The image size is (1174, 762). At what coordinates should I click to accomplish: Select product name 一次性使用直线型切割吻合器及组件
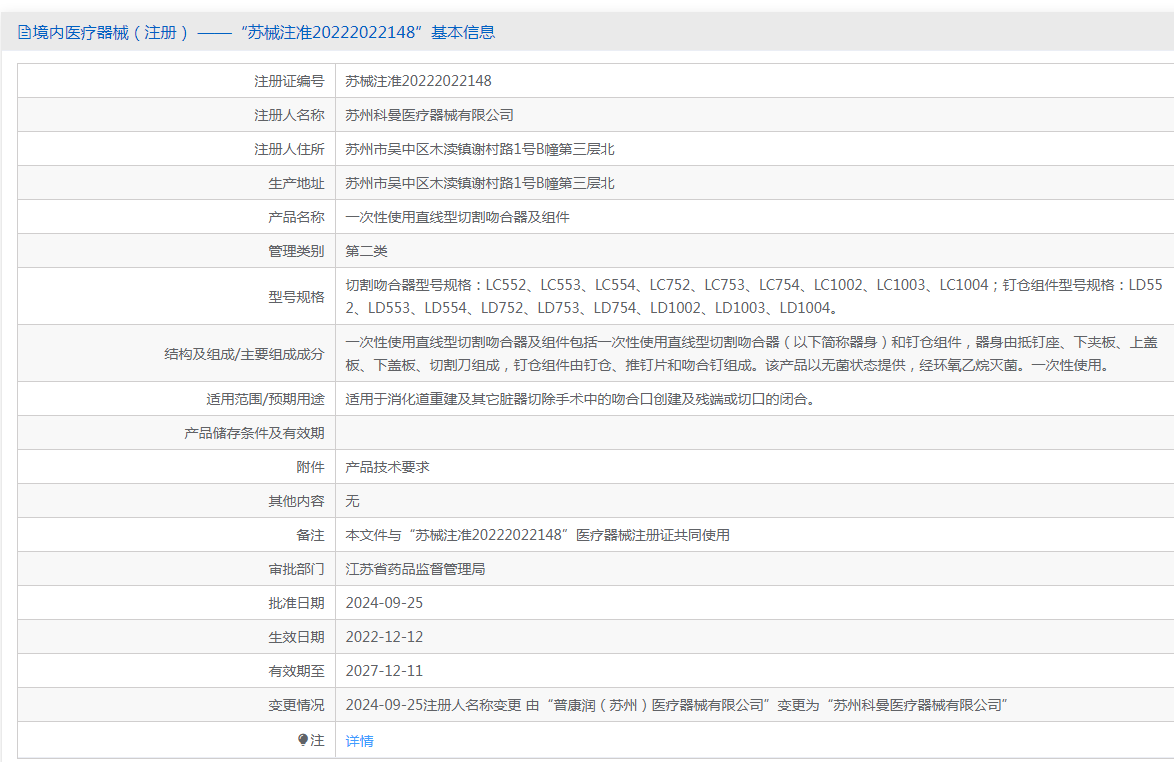(457, 217)
